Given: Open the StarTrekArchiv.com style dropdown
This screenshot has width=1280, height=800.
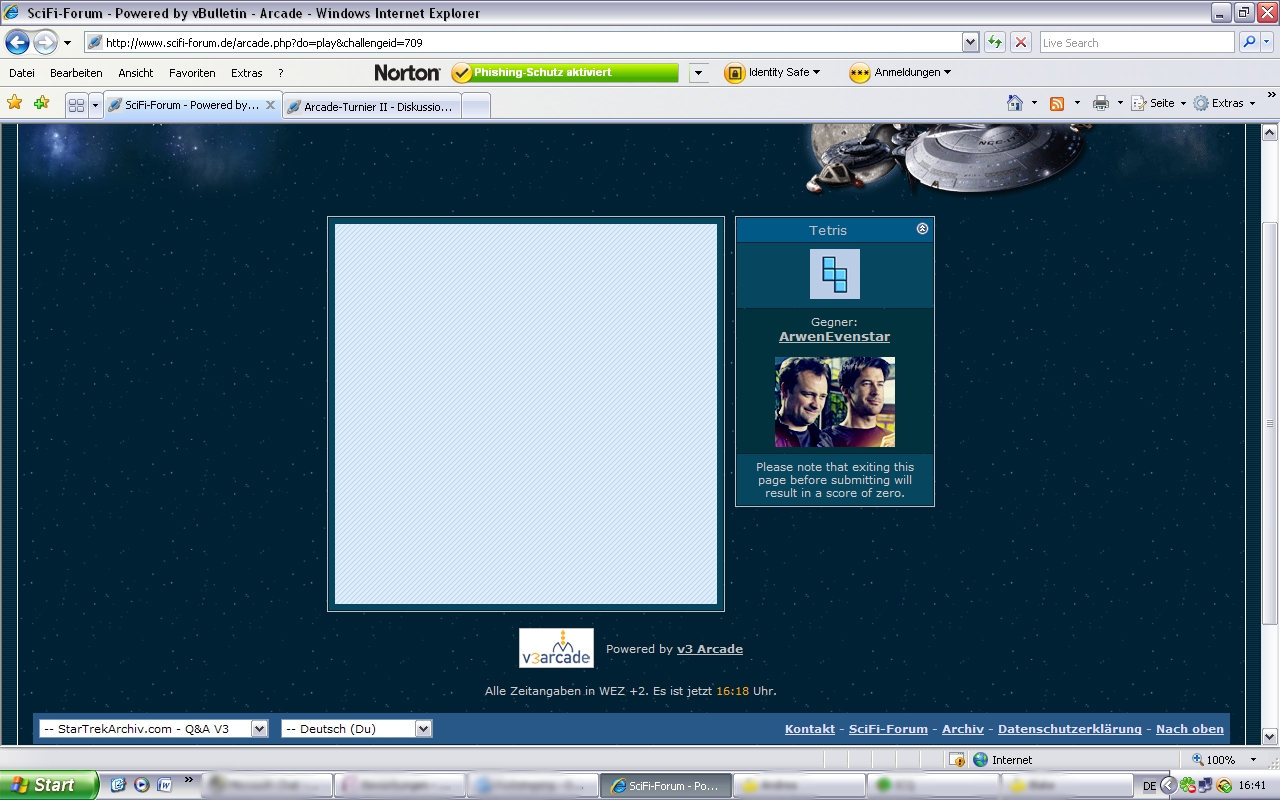Looking at the screenshot, I should pos(154,729).
